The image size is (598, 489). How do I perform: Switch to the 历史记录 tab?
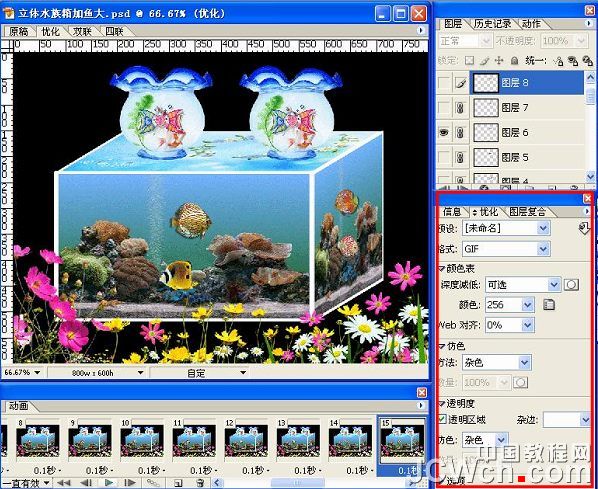coord(492,24)
